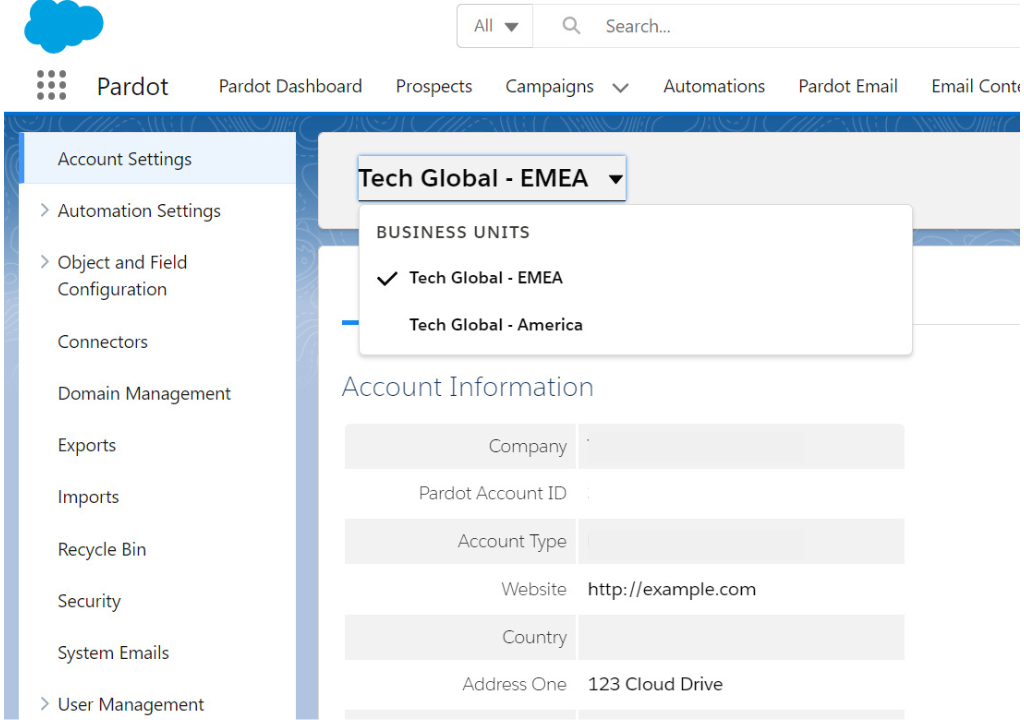The image size is (1024, 720).
Task: Open Imports in the sidebar
Action: click(88, 497)
